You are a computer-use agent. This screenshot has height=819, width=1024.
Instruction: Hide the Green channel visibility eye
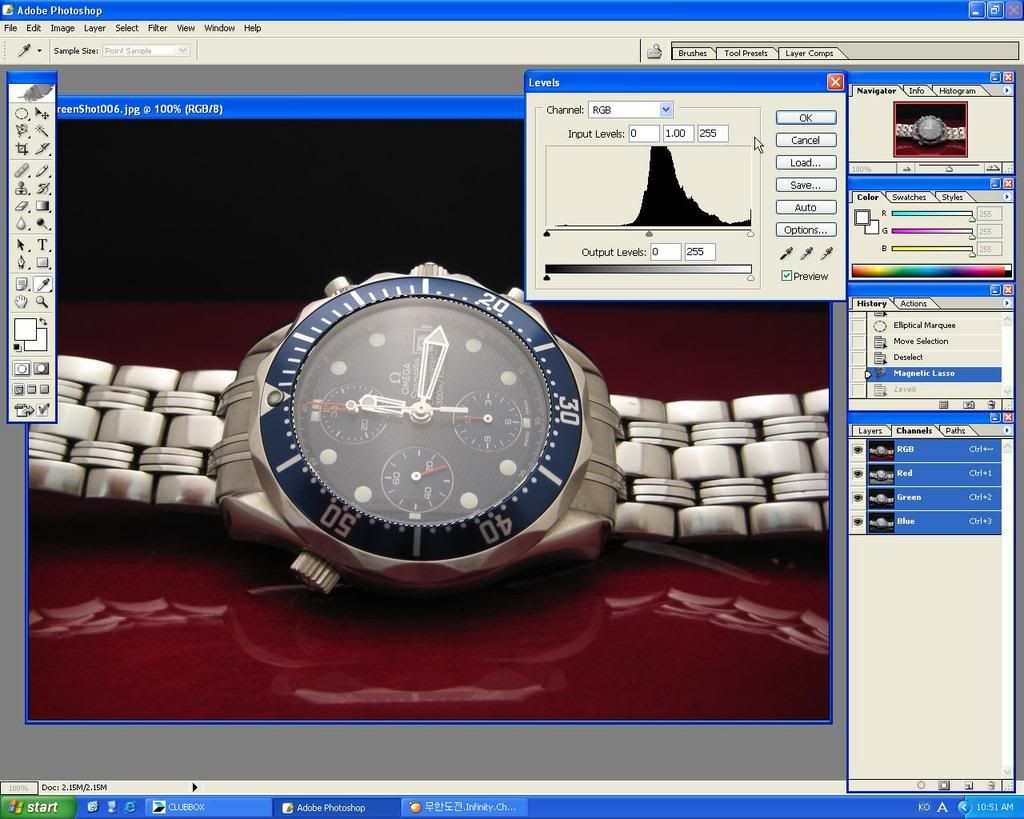coord(857,498)
